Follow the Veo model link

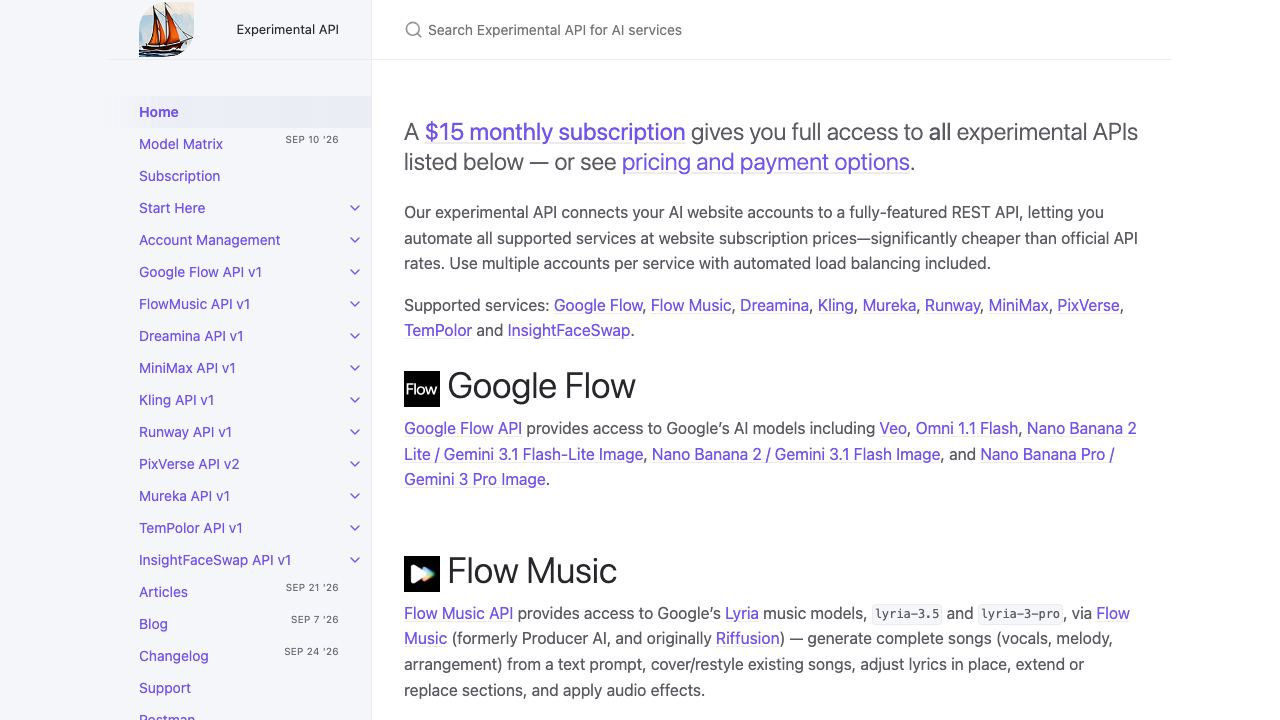[x=893, y=428]
